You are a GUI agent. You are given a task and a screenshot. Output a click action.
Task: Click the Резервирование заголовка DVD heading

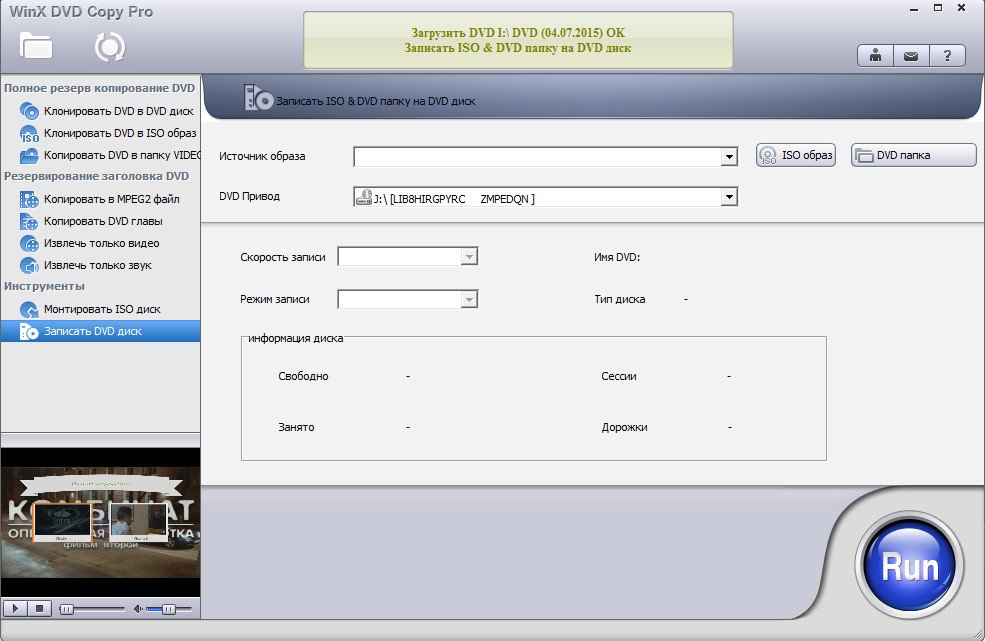point(96,176)
